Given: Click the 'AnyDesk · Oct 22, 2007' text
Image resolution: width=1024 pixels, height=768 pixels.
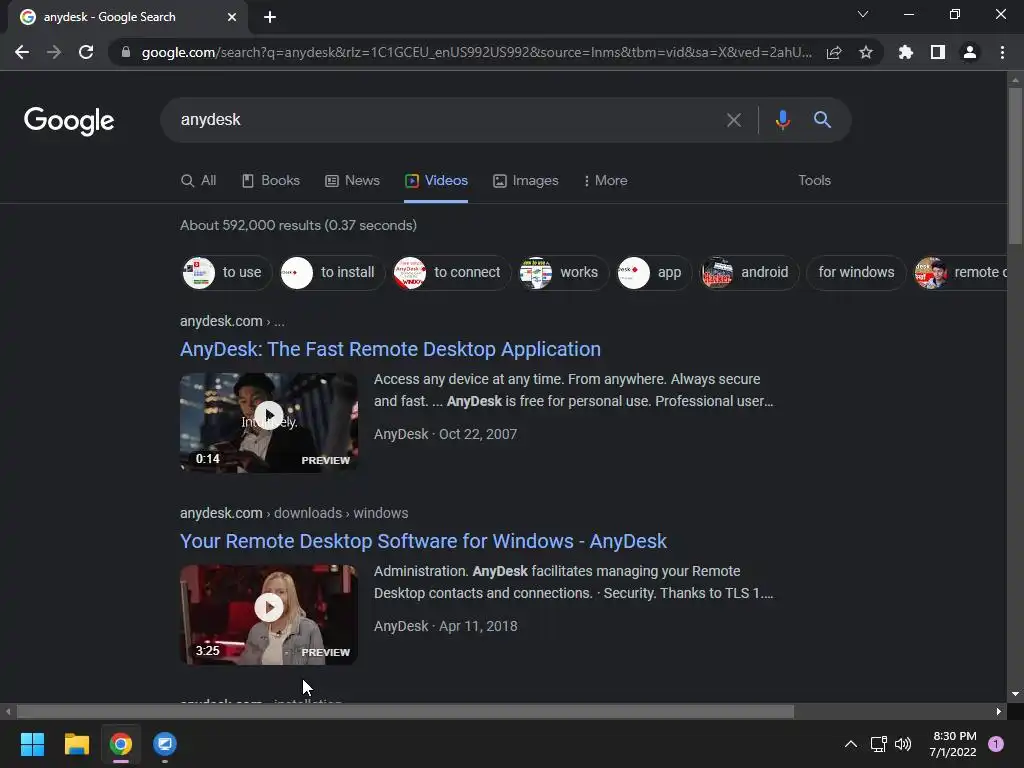Looking at the screenshot, I should pyautogui.click(x=445, y=434).
